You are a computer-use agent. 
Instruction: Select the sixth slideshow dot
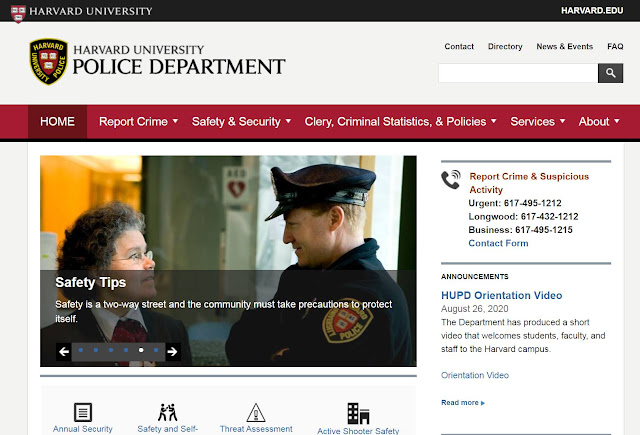pyautogui.click(x=156, y=350)
